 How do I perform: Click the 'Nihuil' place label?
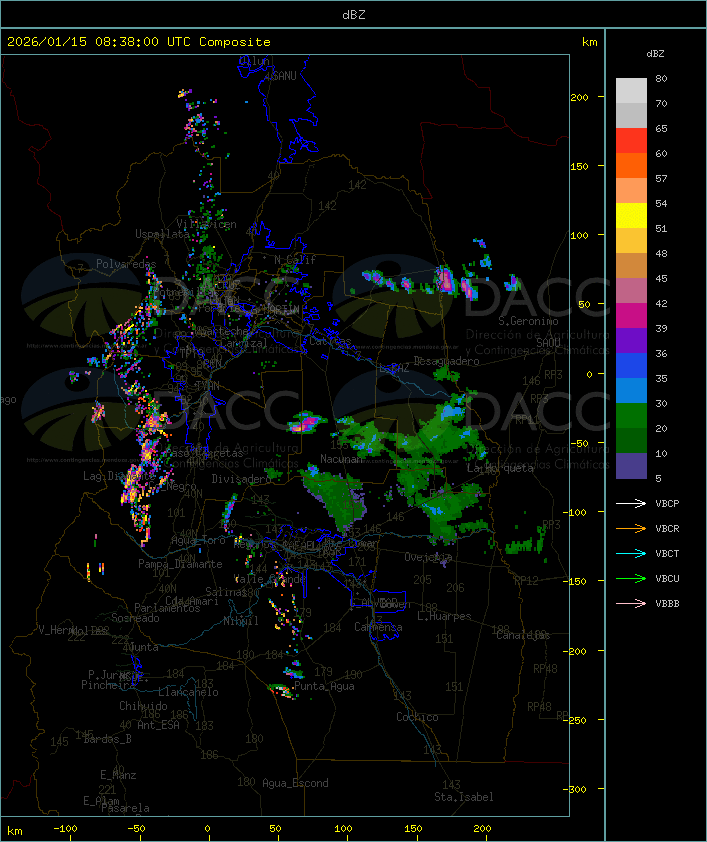(x=241, y=621)
